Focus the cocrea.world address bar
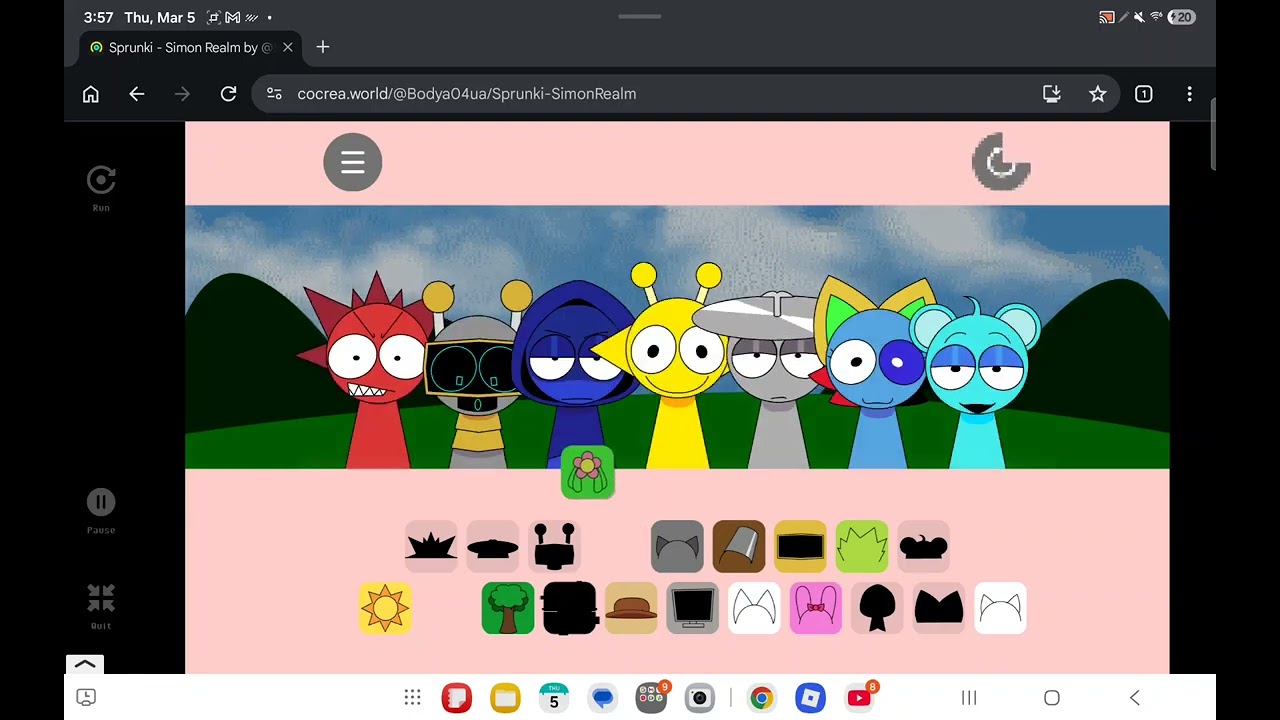This screenshot has height=720, width=1280. pos(660,94)
